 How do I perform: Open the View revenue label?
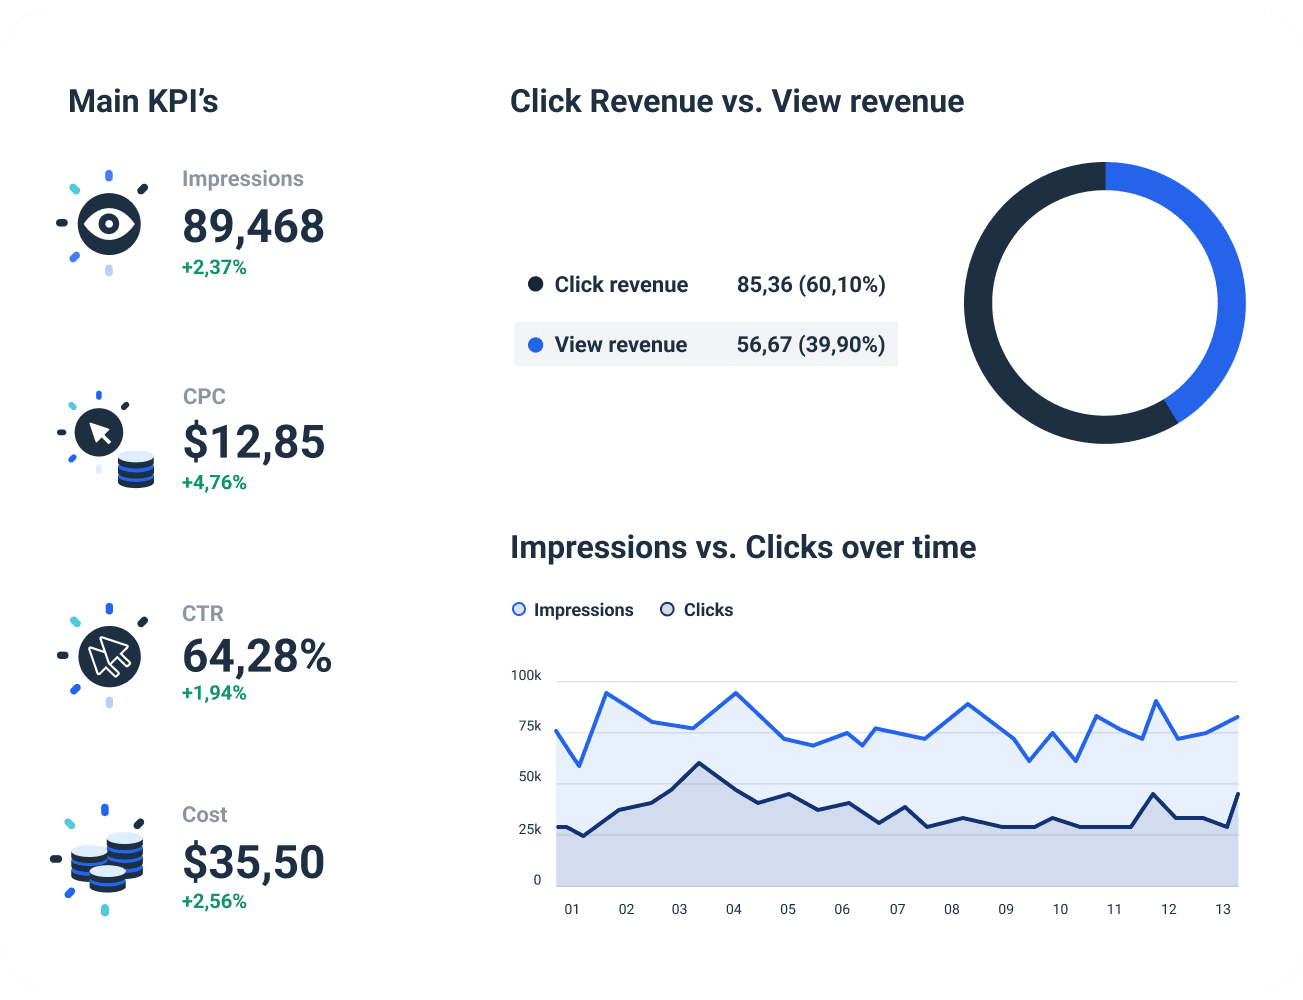click(620, 344)
